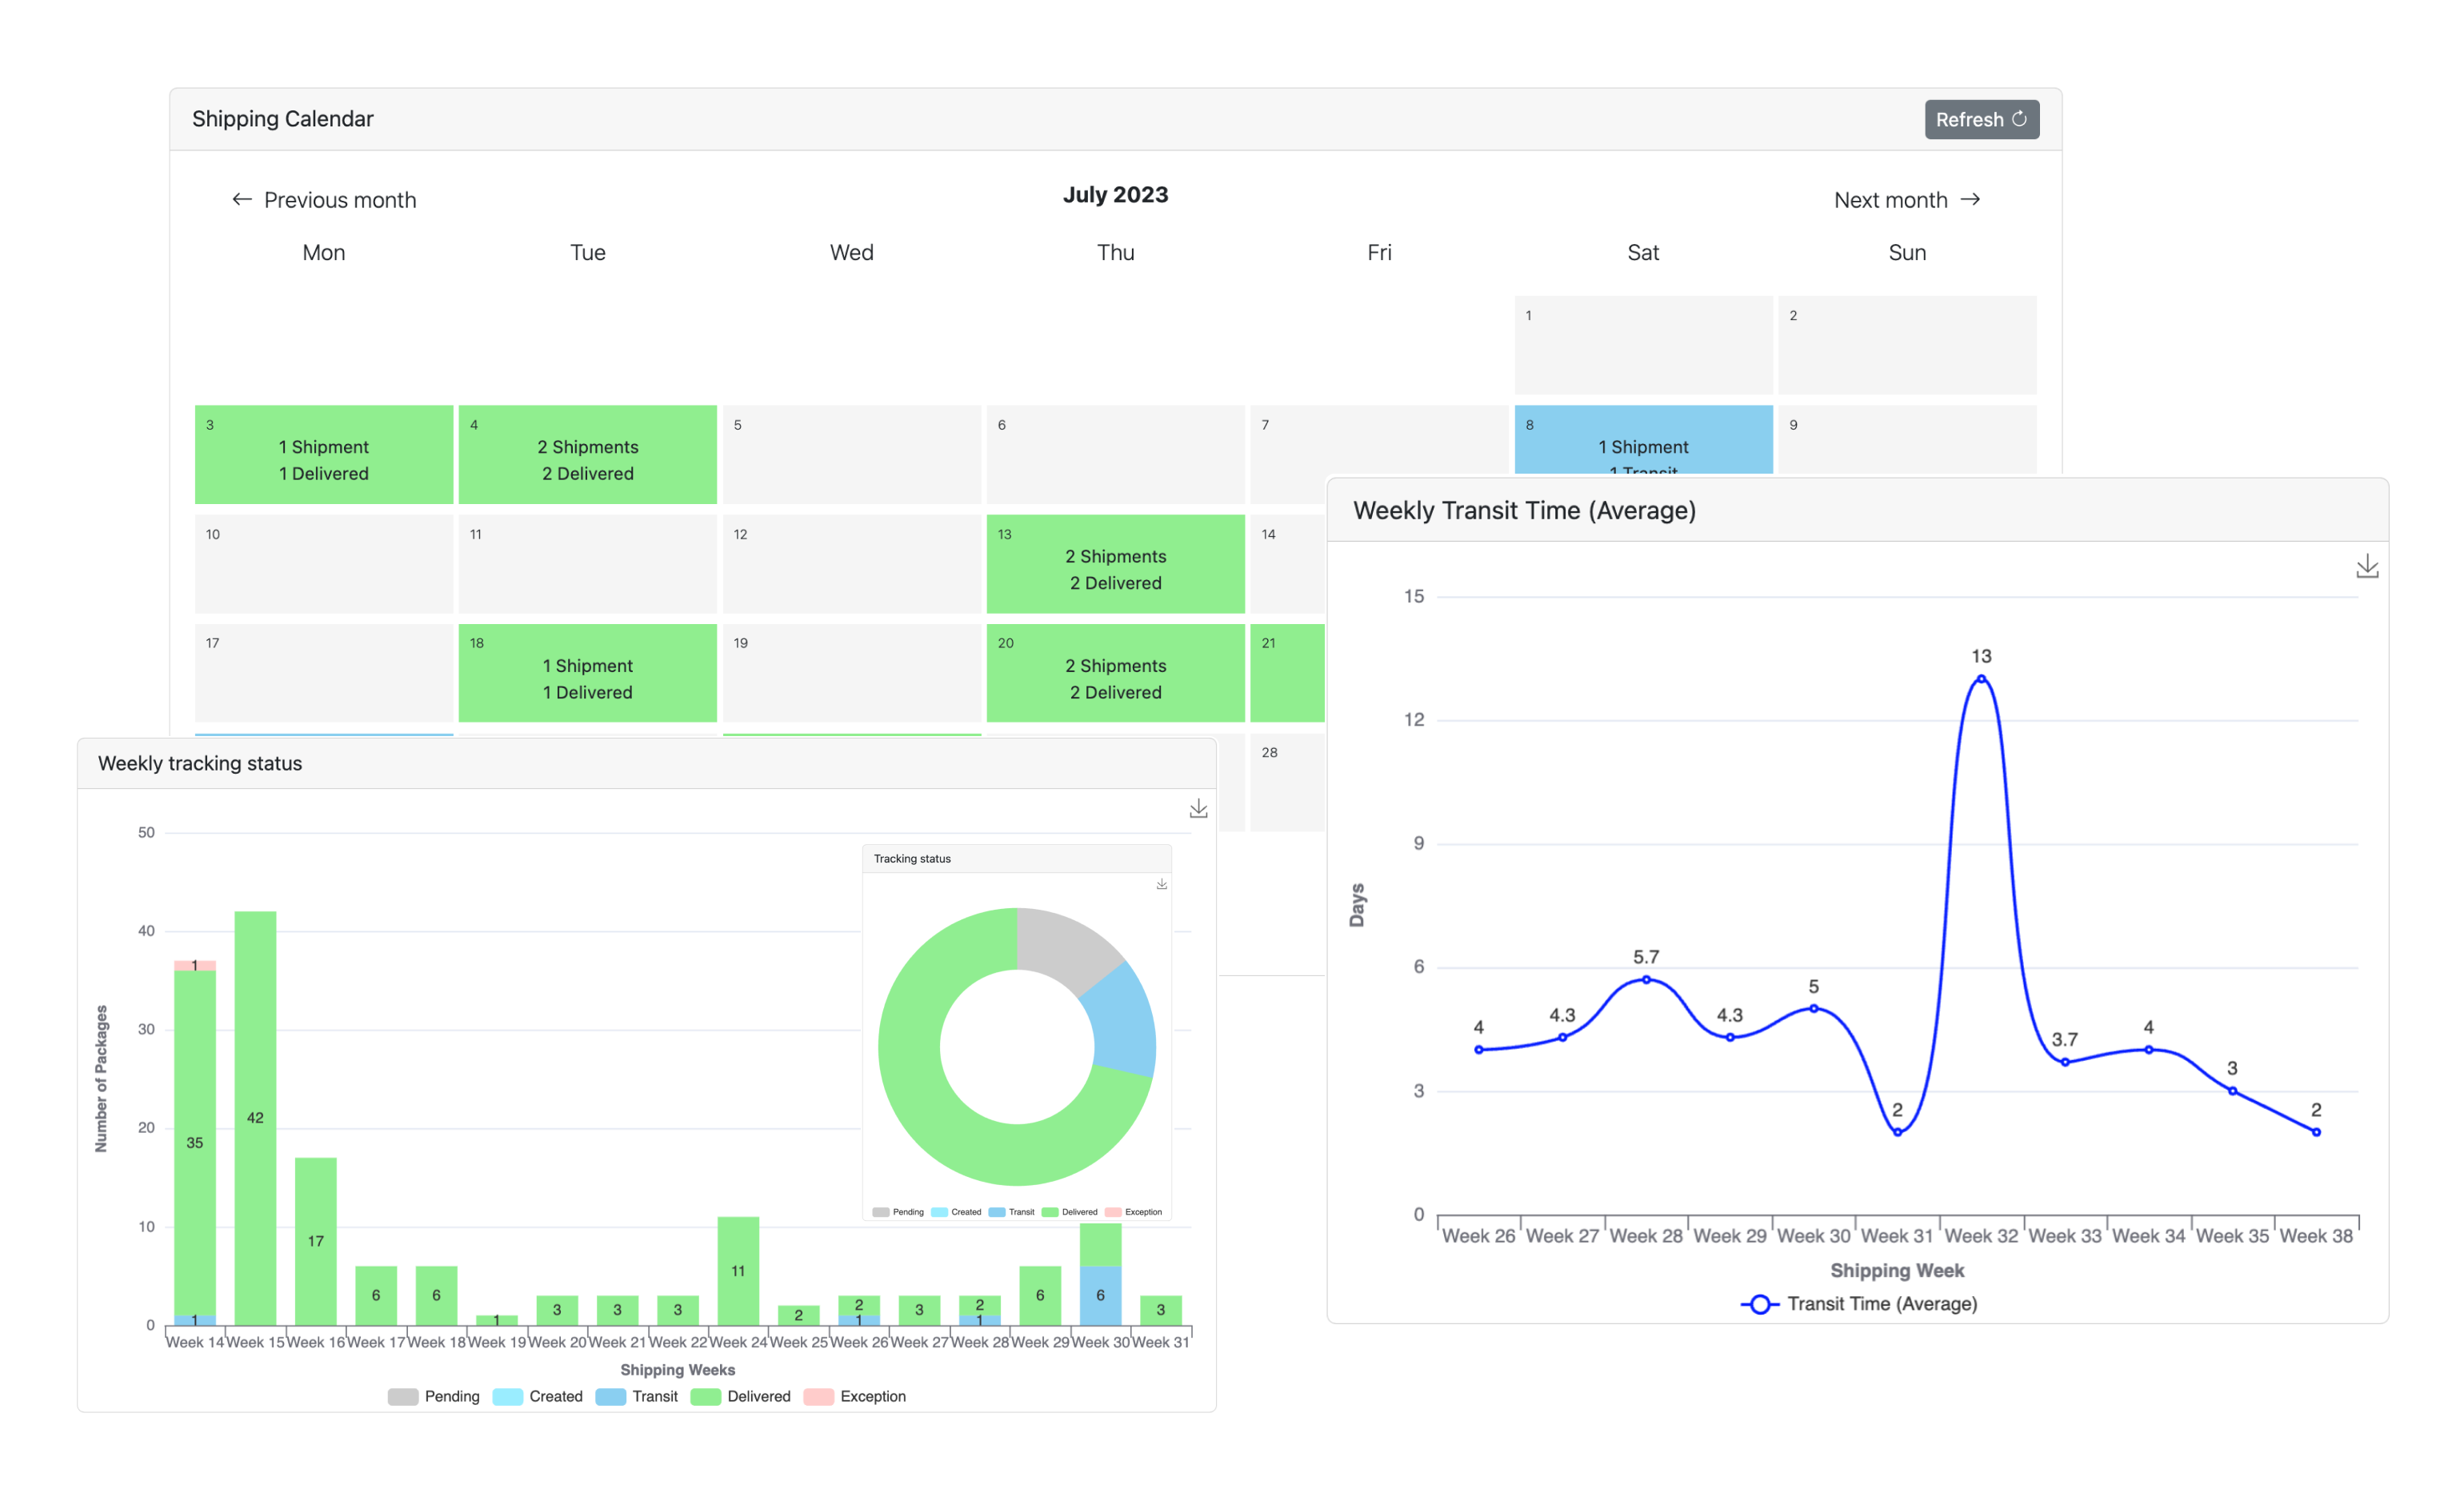Click the Next month right arrow icon
This screenshot has width=2464, height=1485.
pyautogui.click(x=1970, y=200)
